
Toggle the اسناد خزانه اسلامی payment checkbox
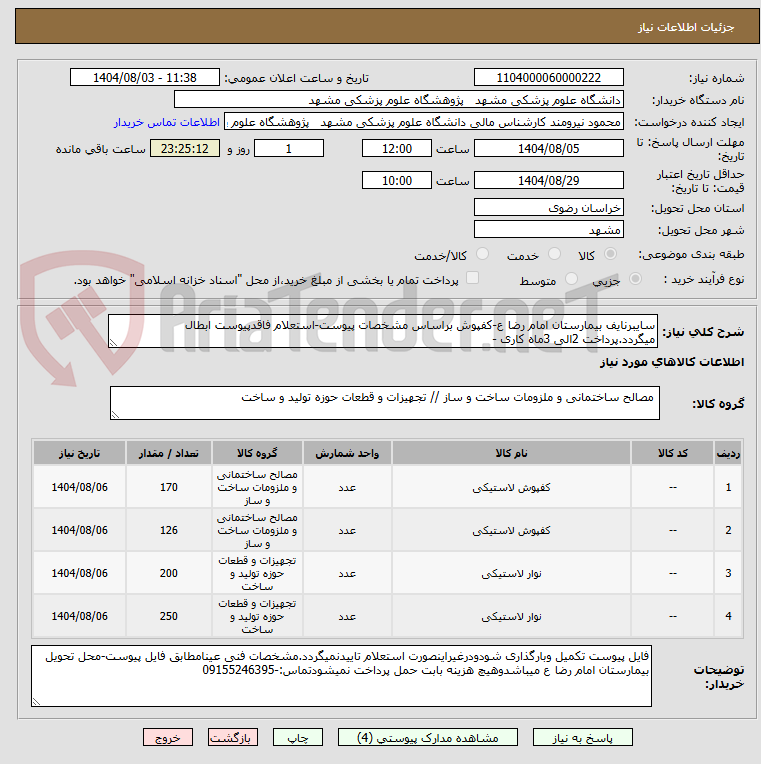[472, 278]
